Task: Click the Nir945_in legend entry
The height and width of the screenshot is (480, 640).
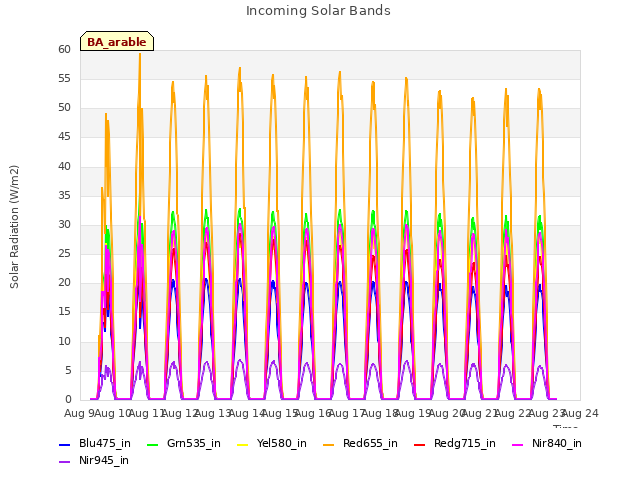Action: coord(94,461)
